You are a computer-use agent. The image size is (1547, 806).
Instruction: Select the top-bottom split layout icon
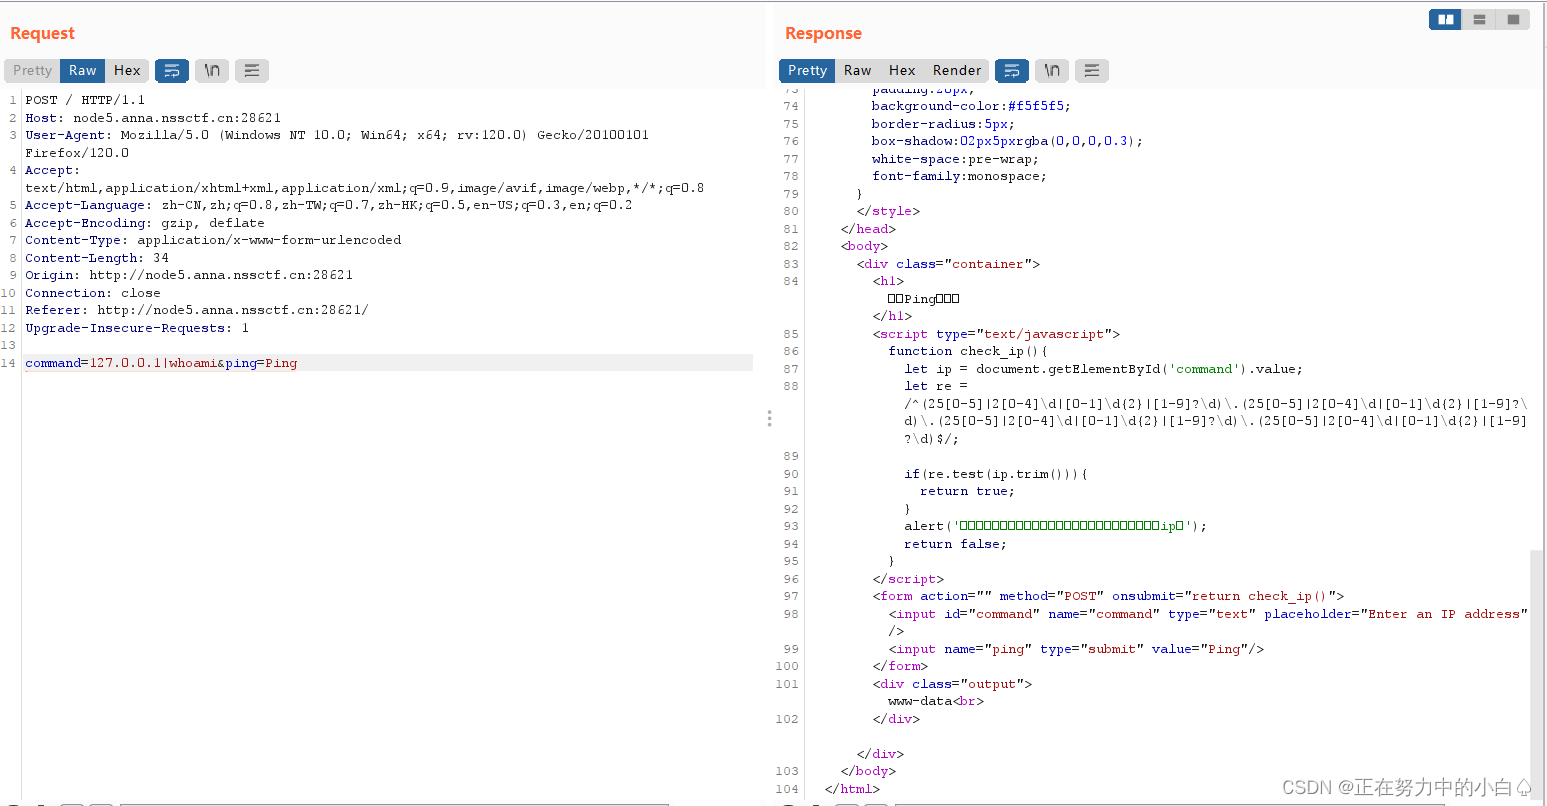click(x=1479, y=19)
